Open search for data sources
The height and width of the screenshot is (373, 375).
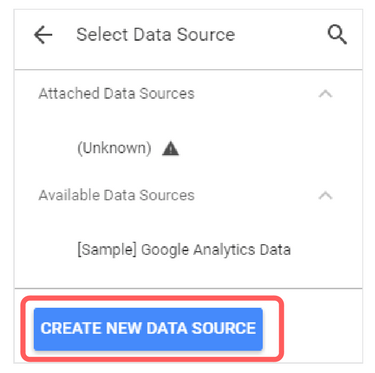337,35
